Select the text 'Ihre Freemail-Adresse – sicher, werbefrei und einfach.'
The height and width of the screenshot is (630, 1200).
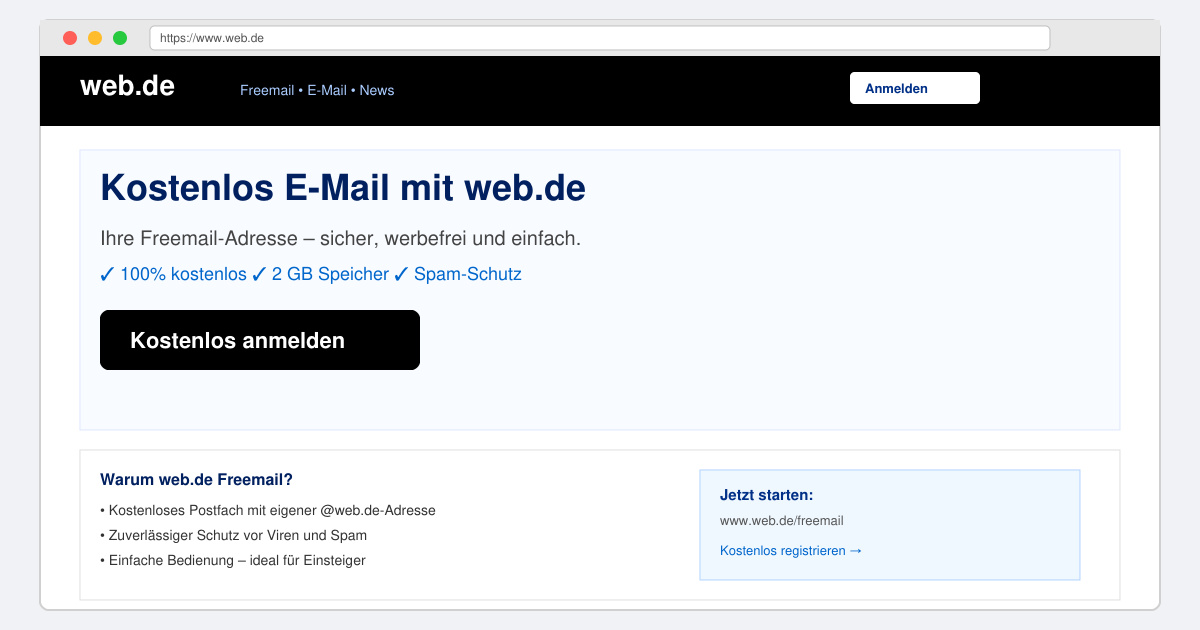[x=341, y=239]
